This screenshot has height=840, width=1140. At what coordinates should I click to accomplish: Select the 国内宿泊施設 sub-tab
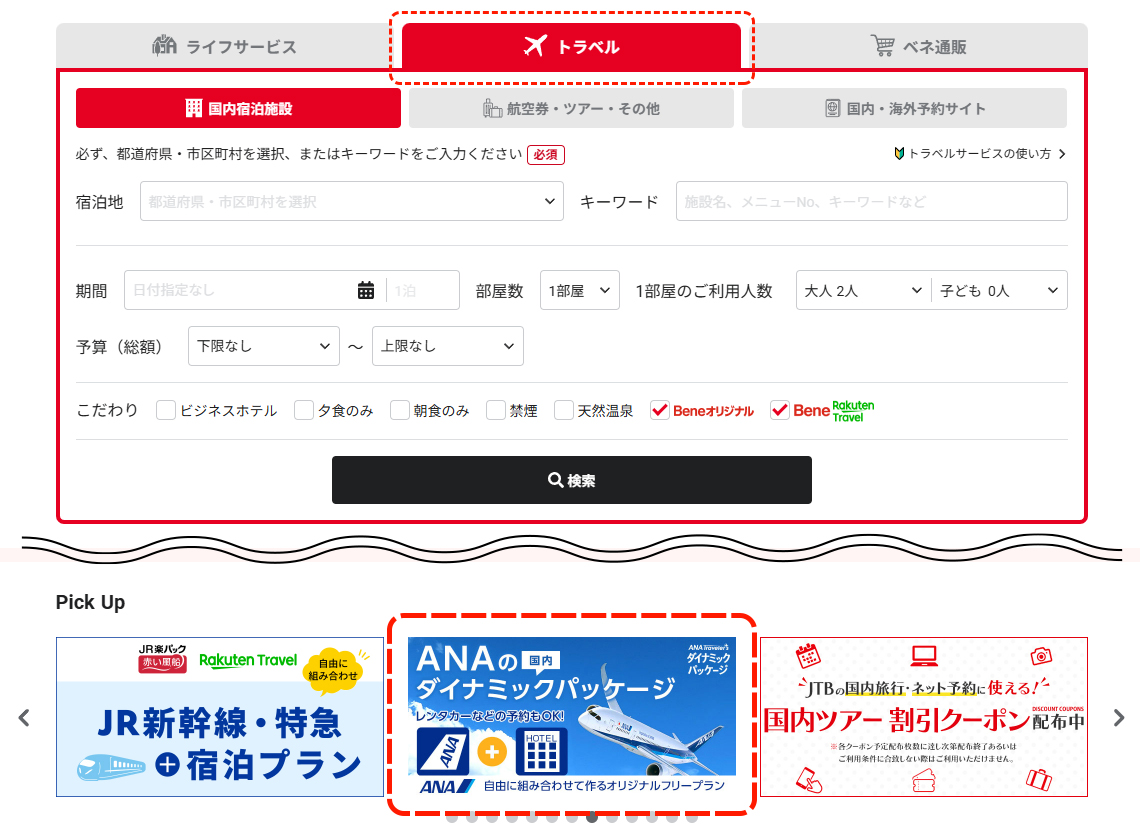click(238, 108)
